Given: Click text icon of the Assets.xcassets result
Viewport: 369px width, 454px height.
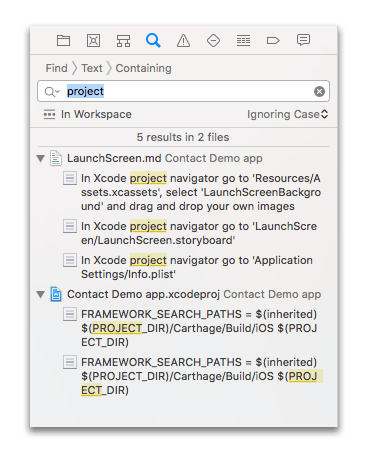Looking at the screenshot, I should coord(70,178).
